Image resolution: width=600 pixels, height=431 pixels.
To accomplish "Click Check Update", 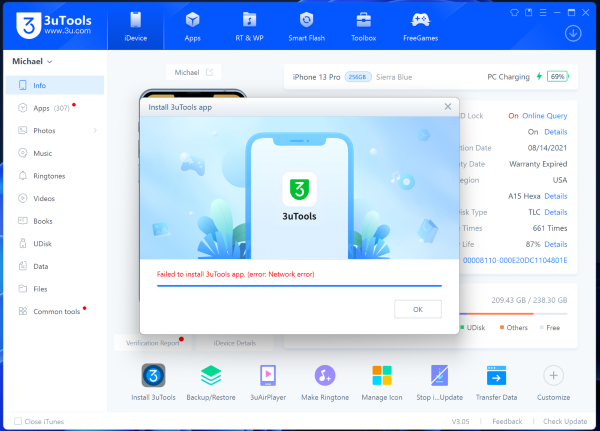I will (565, 421).
